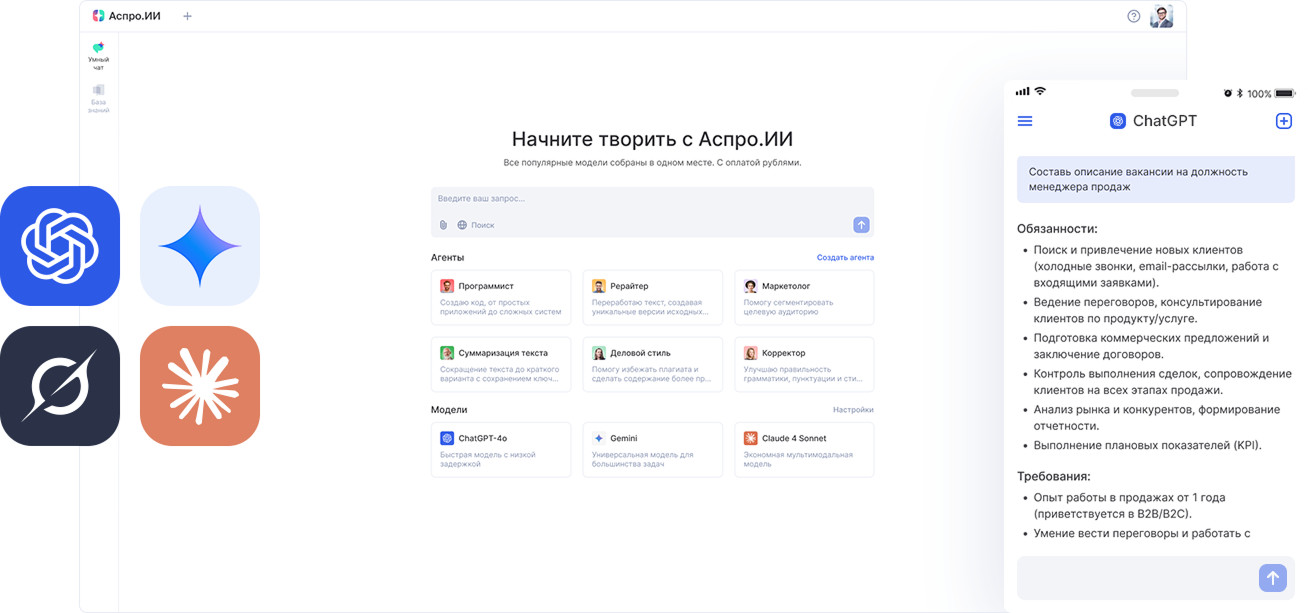This screenshot has height=613, width=1308.
Task: Click the Создать агента link
Action: (845, 258)
